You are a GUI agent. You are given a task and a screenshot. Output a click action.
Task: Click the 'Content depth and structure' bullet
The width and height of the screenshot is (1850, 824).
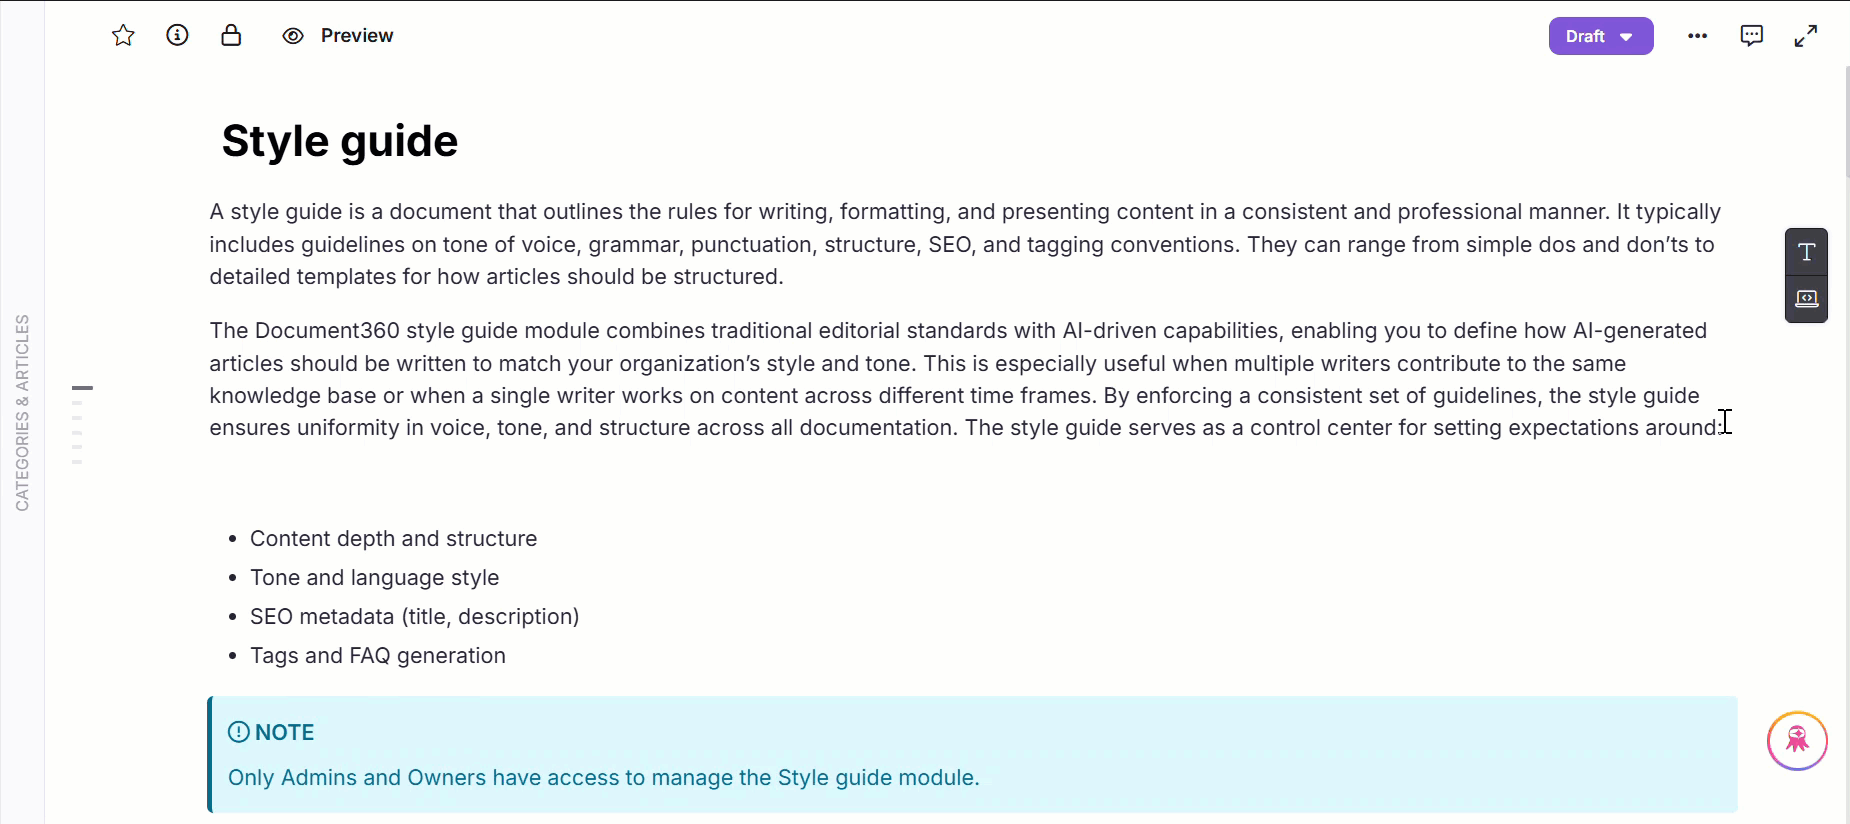[x=393, y=539]
